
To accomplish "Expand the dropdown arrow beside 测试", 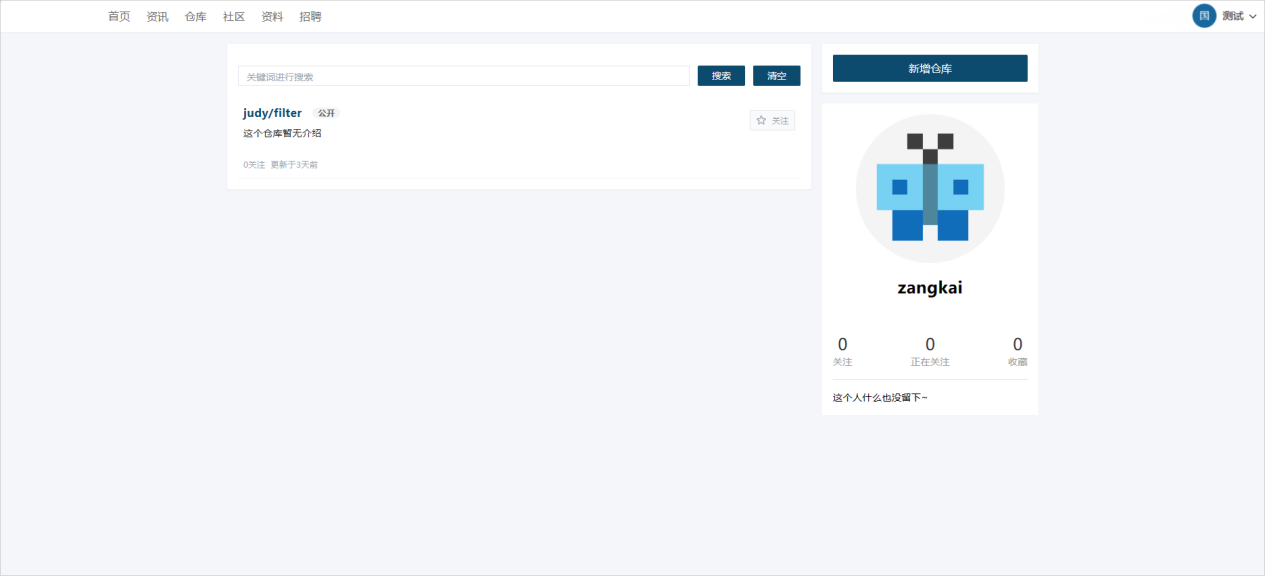I will [x=1253, y=17].
